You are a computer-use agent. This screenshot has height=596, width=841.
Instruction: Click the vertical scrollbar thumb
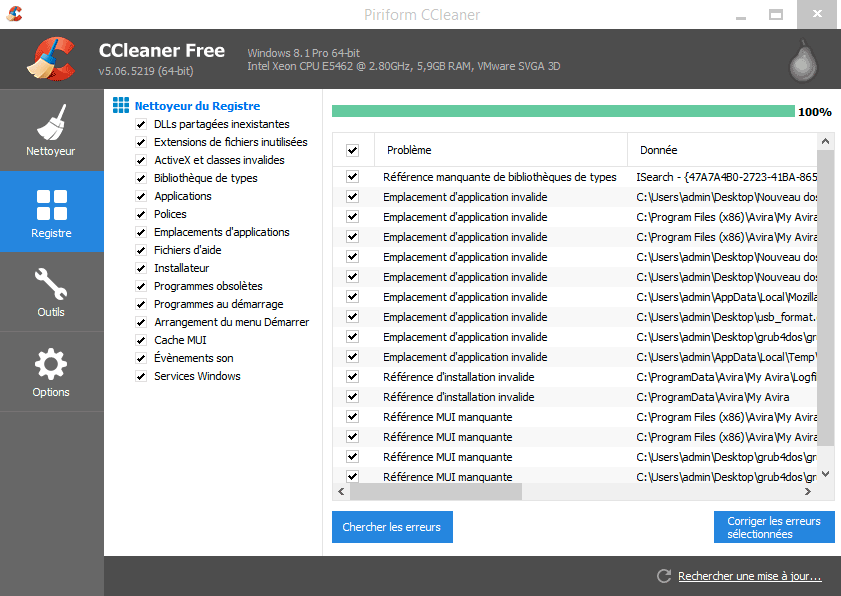point(825,298)
